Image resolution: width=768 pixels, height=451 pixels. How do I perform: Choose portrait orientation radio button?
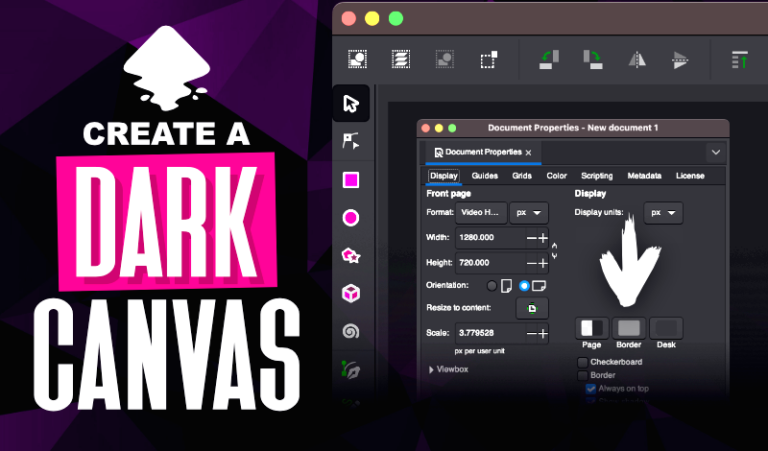(491, 285)
